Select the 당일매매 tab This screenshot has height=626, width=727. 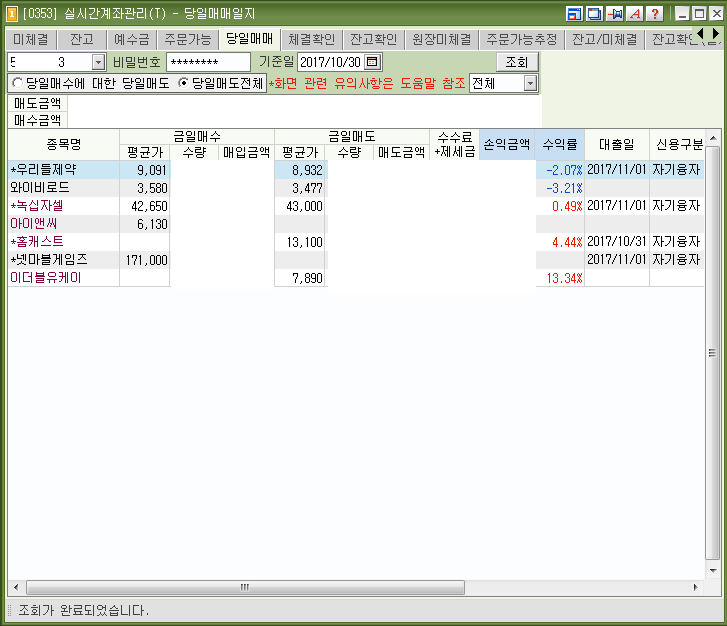pyautogui.click(x=249, y=38)
